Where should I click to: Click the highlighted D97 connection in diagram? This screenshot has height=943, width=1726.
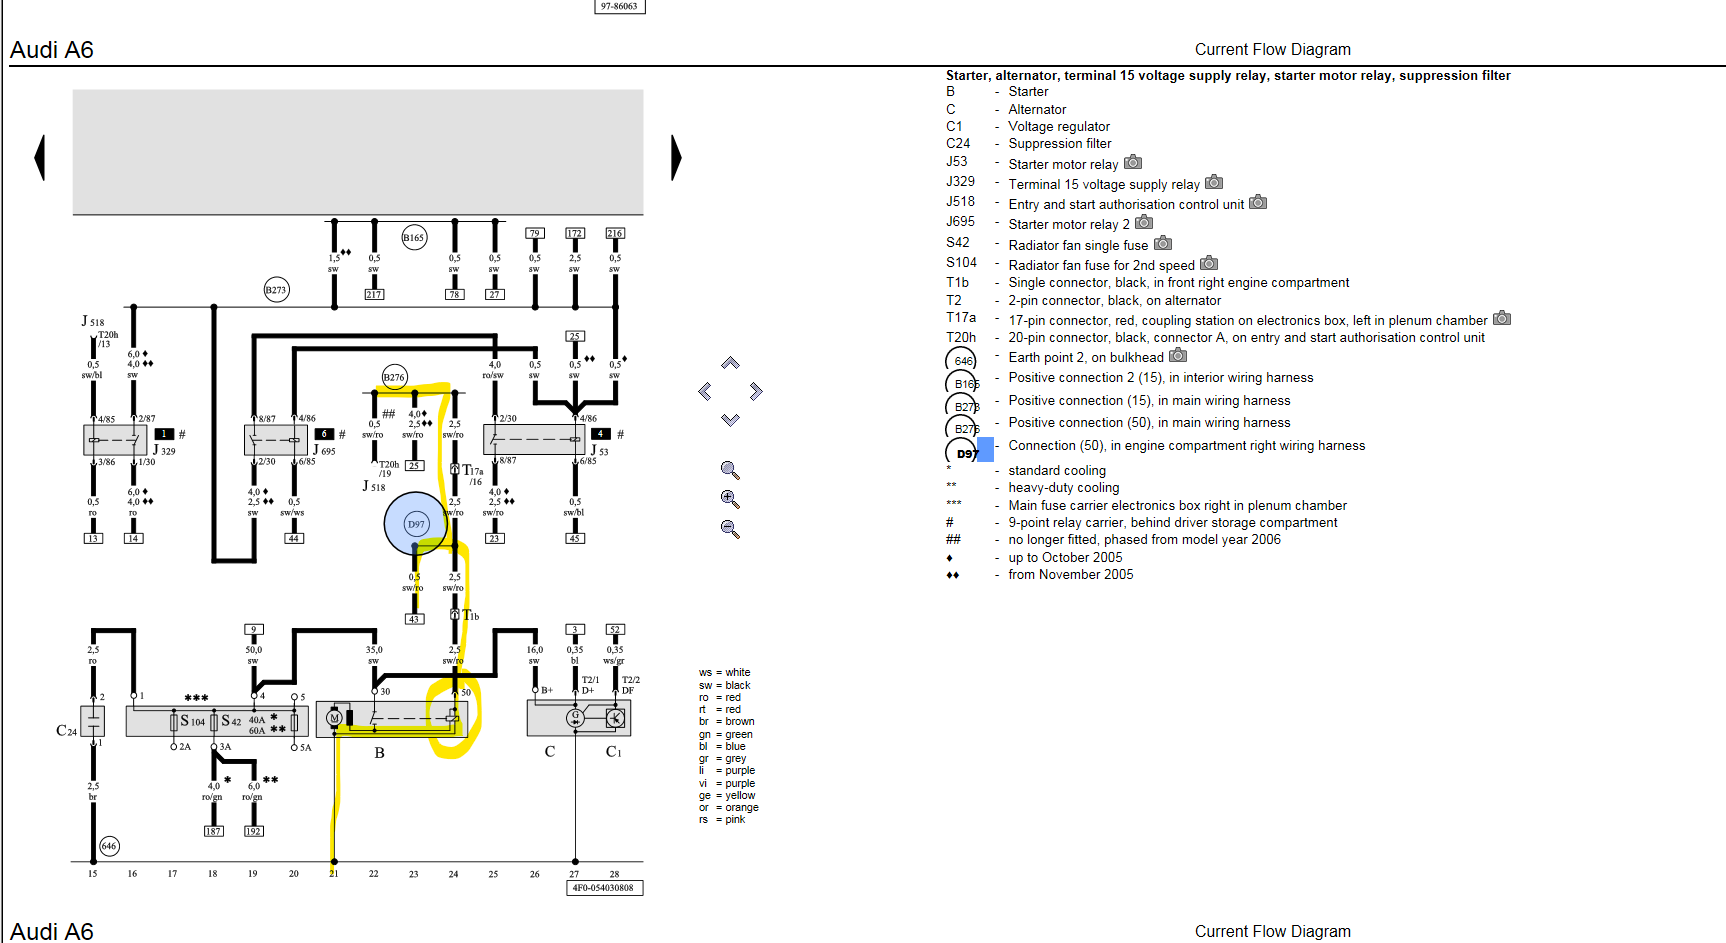pyautogui.click(x=415, y=524)
